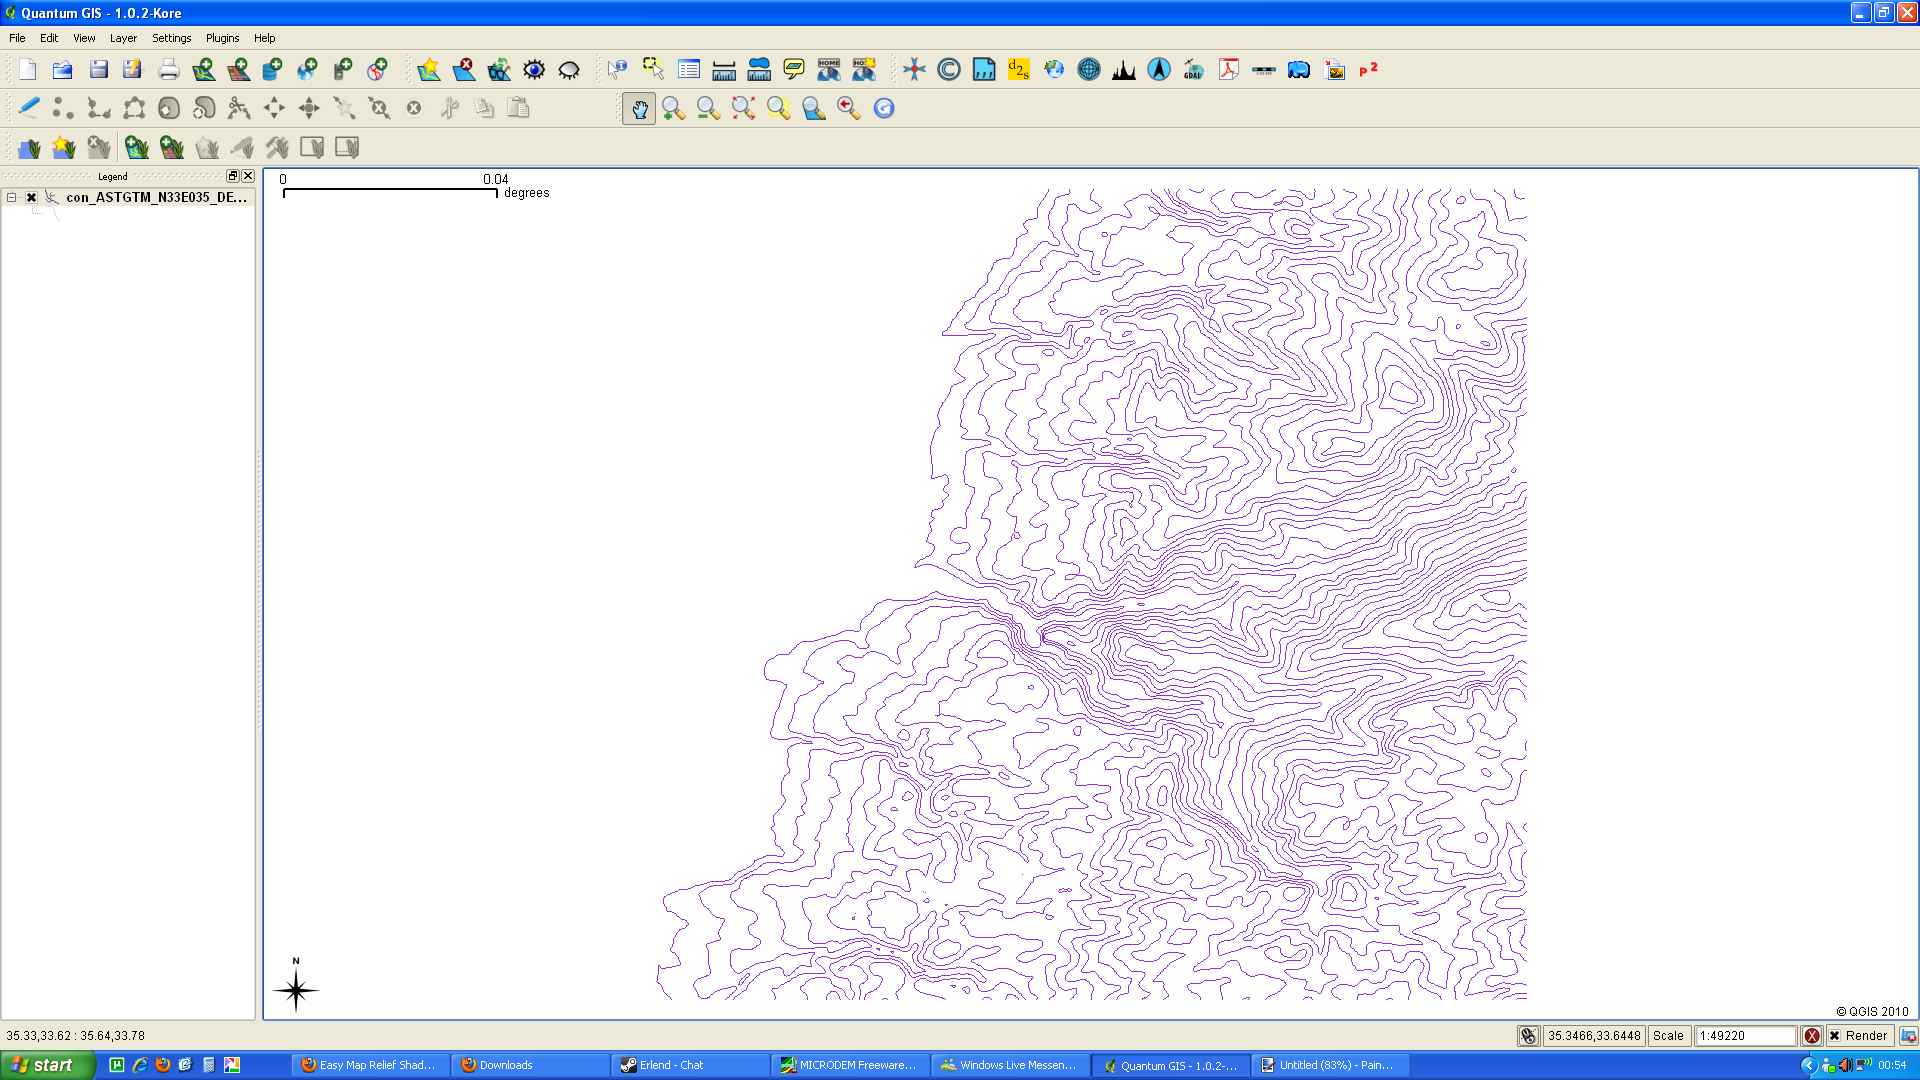Switch to MICRODEM Freeware taskbar window

[850, 1065]
